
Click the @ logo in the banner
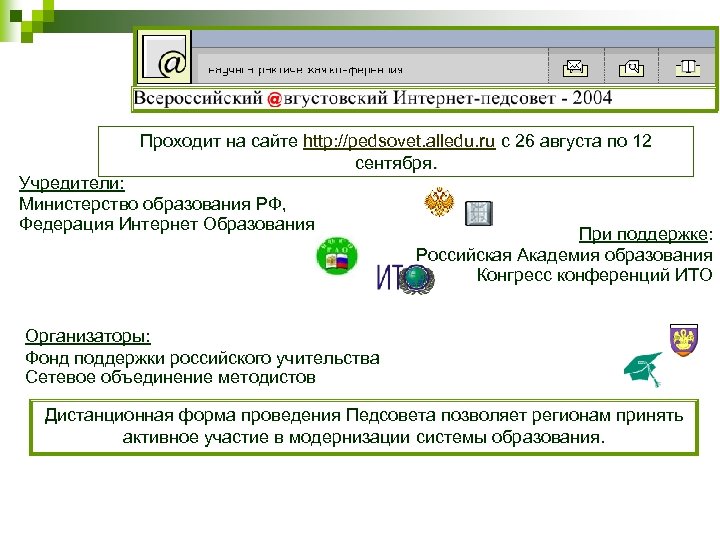tap(164, 57)
